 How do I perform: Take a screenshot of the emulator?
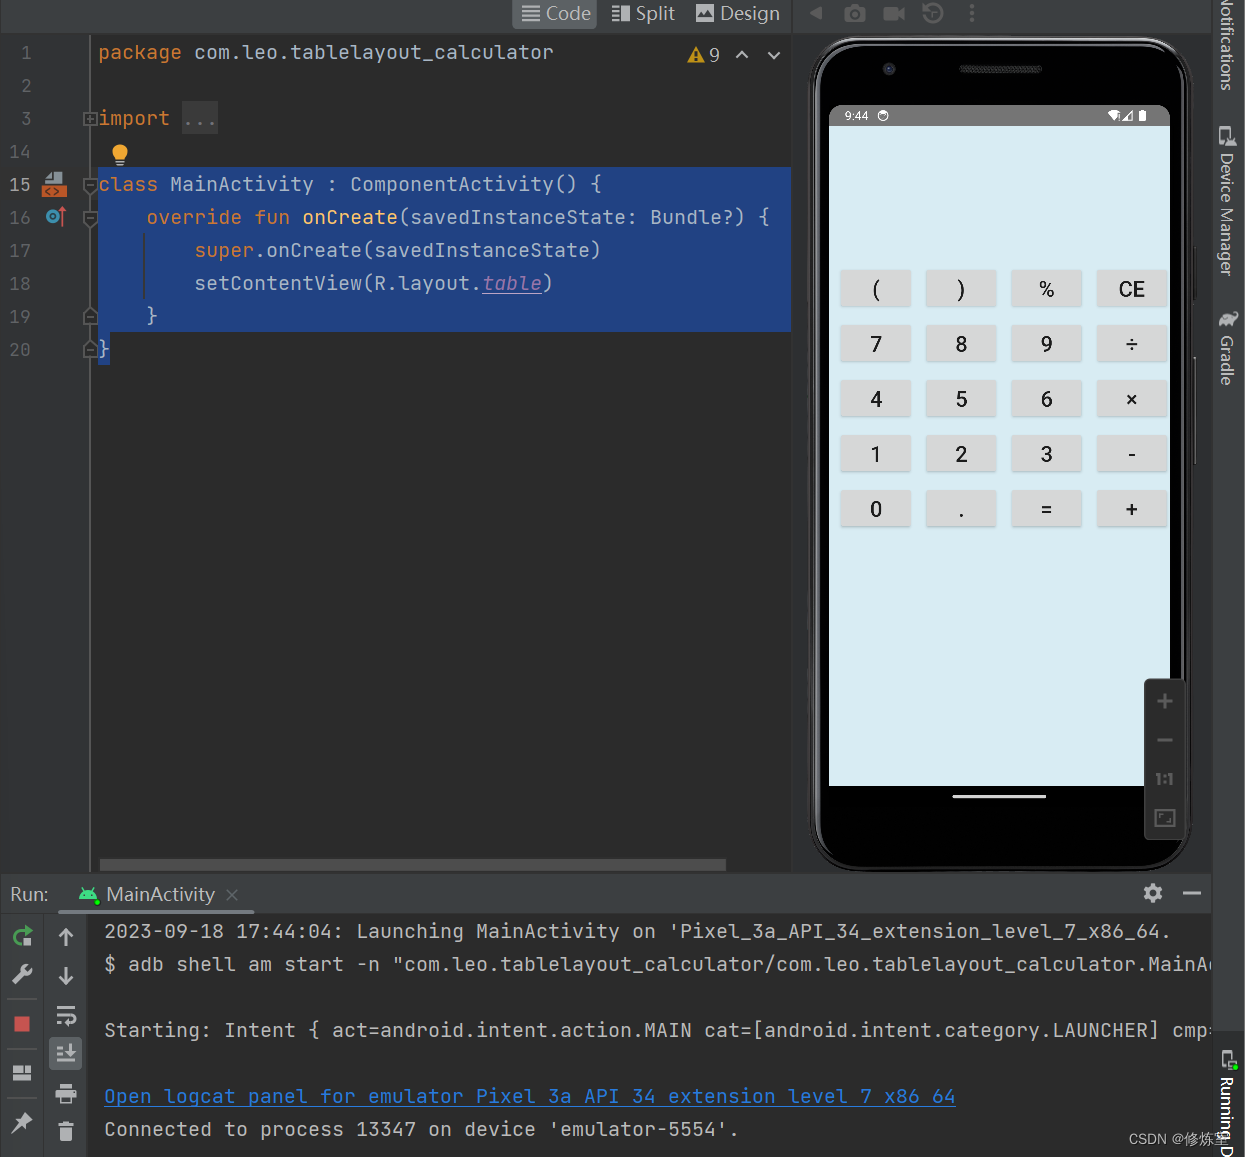(x=855, y=14)
